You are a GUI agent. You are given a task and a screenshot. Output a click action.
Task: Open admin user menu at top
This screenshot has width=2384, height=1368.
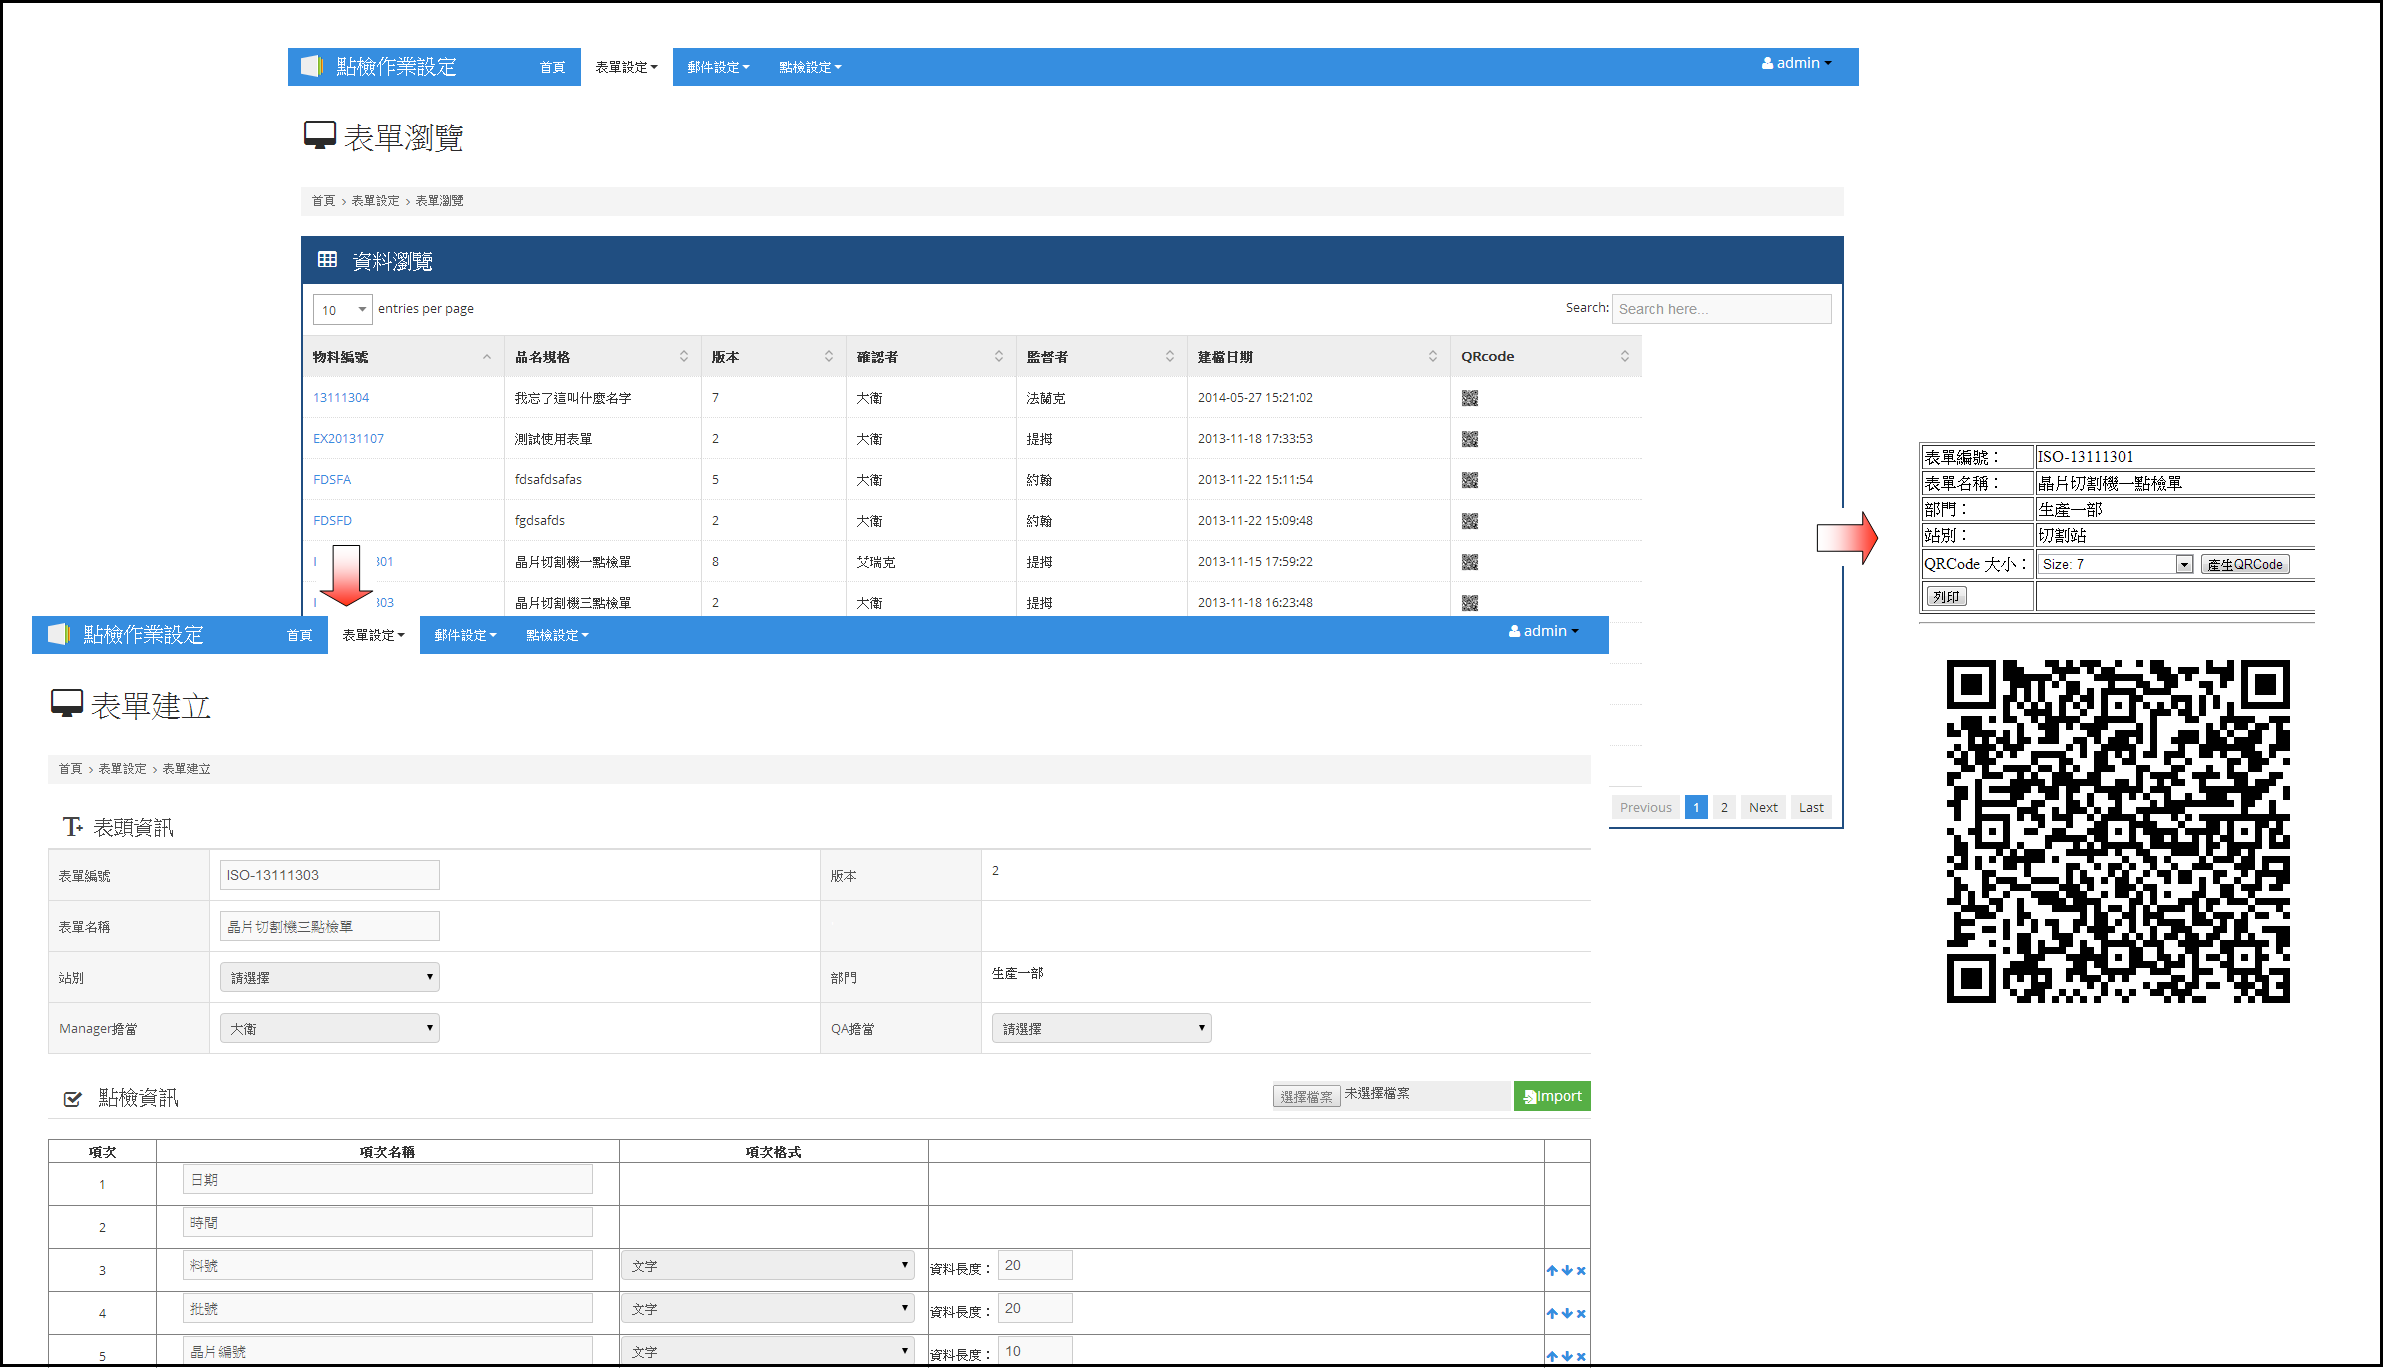[1796, 63]
